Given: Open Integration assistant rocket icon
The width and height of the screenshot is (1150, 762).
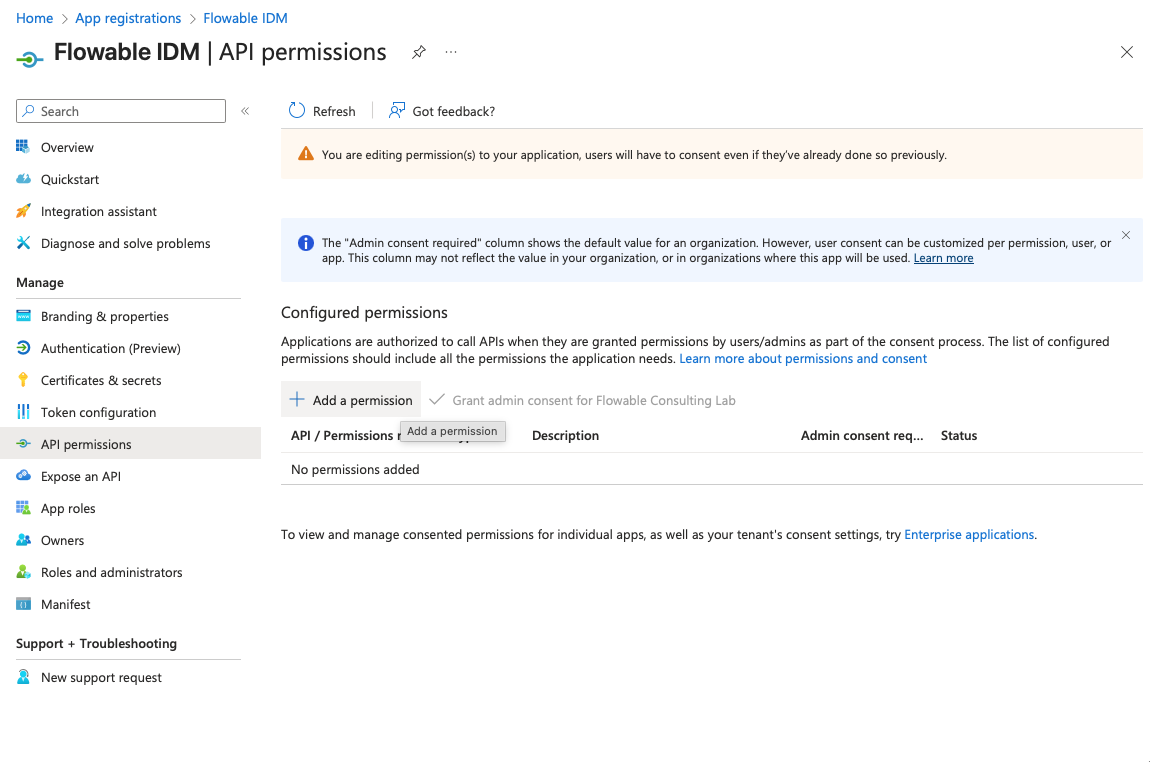Looking at the screenshot, I should pos(23,211).
